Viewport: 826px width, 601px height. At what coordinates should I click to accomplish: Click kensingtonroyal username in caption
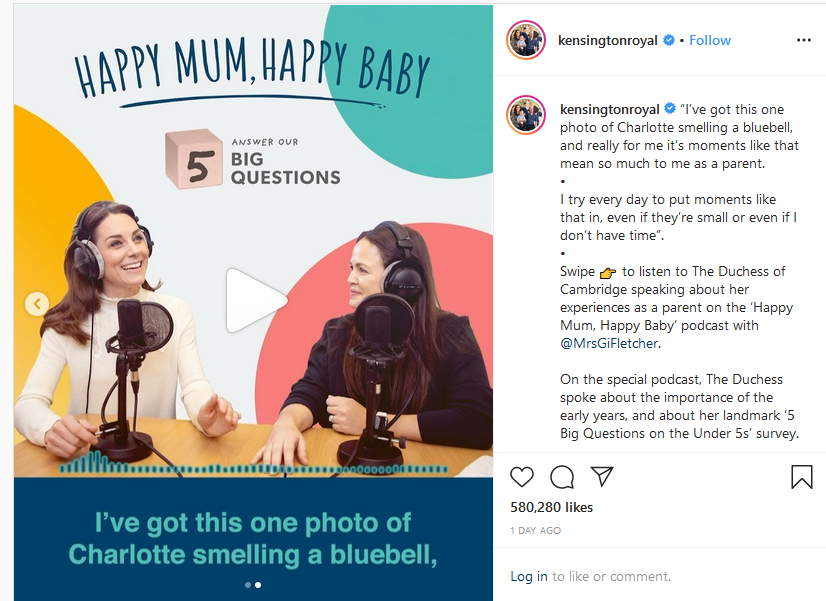[x=609, y=110]
